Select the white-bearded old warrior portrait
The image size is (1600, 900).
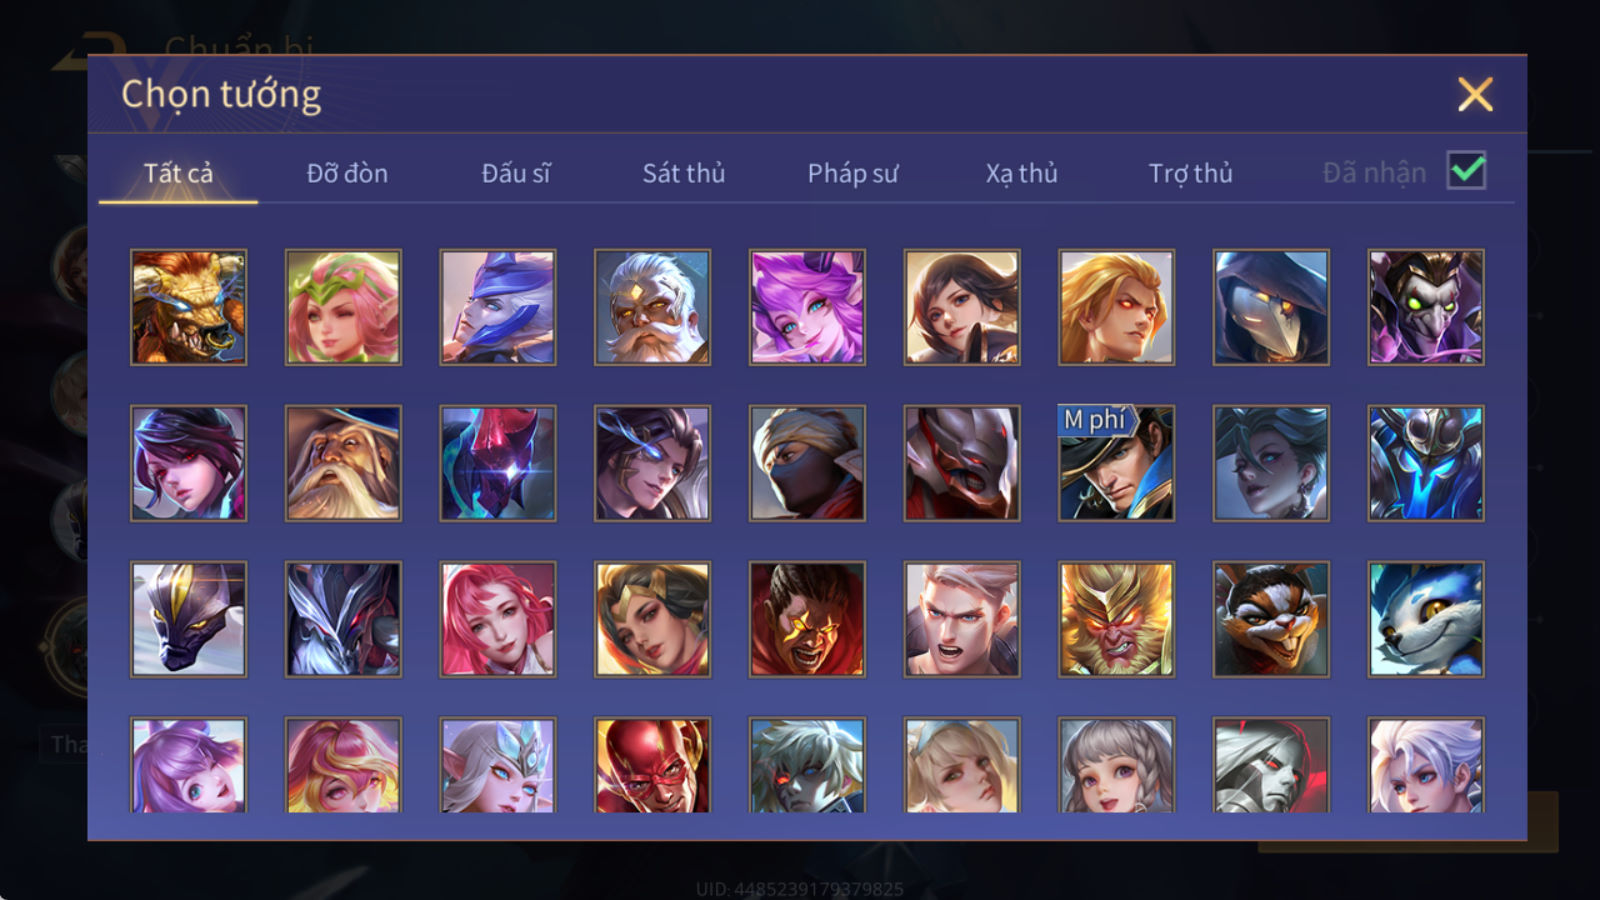coord(652,307)
